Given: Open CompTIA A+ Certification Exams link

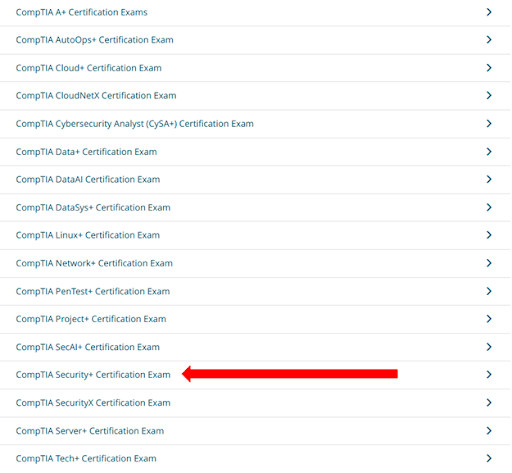Looking at the screenshot, I should [82, 12].
